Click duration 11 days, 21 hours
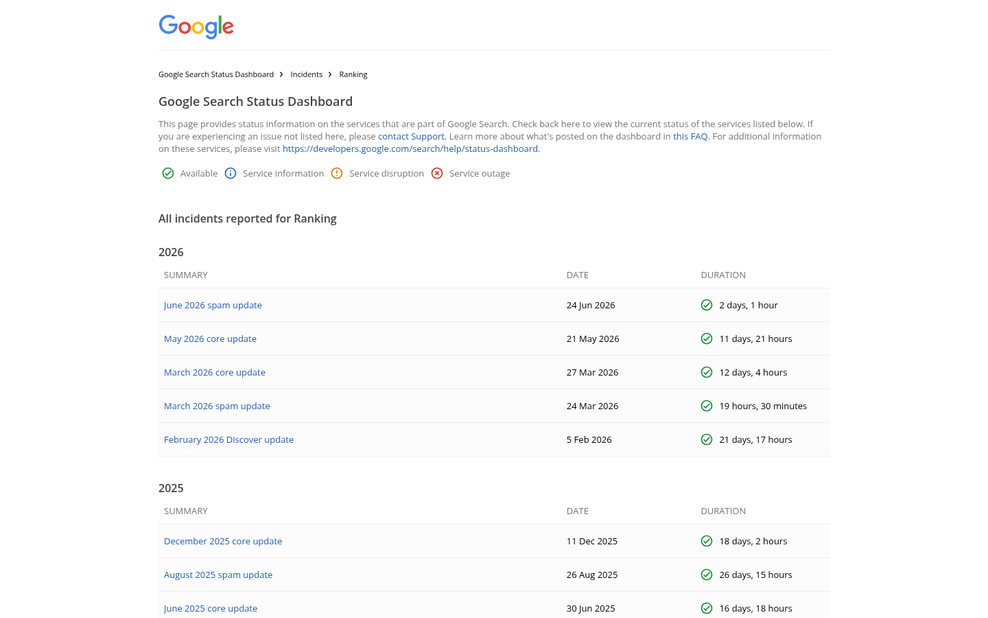The width and height of the screenshot is (988, 618). point(755,339)
